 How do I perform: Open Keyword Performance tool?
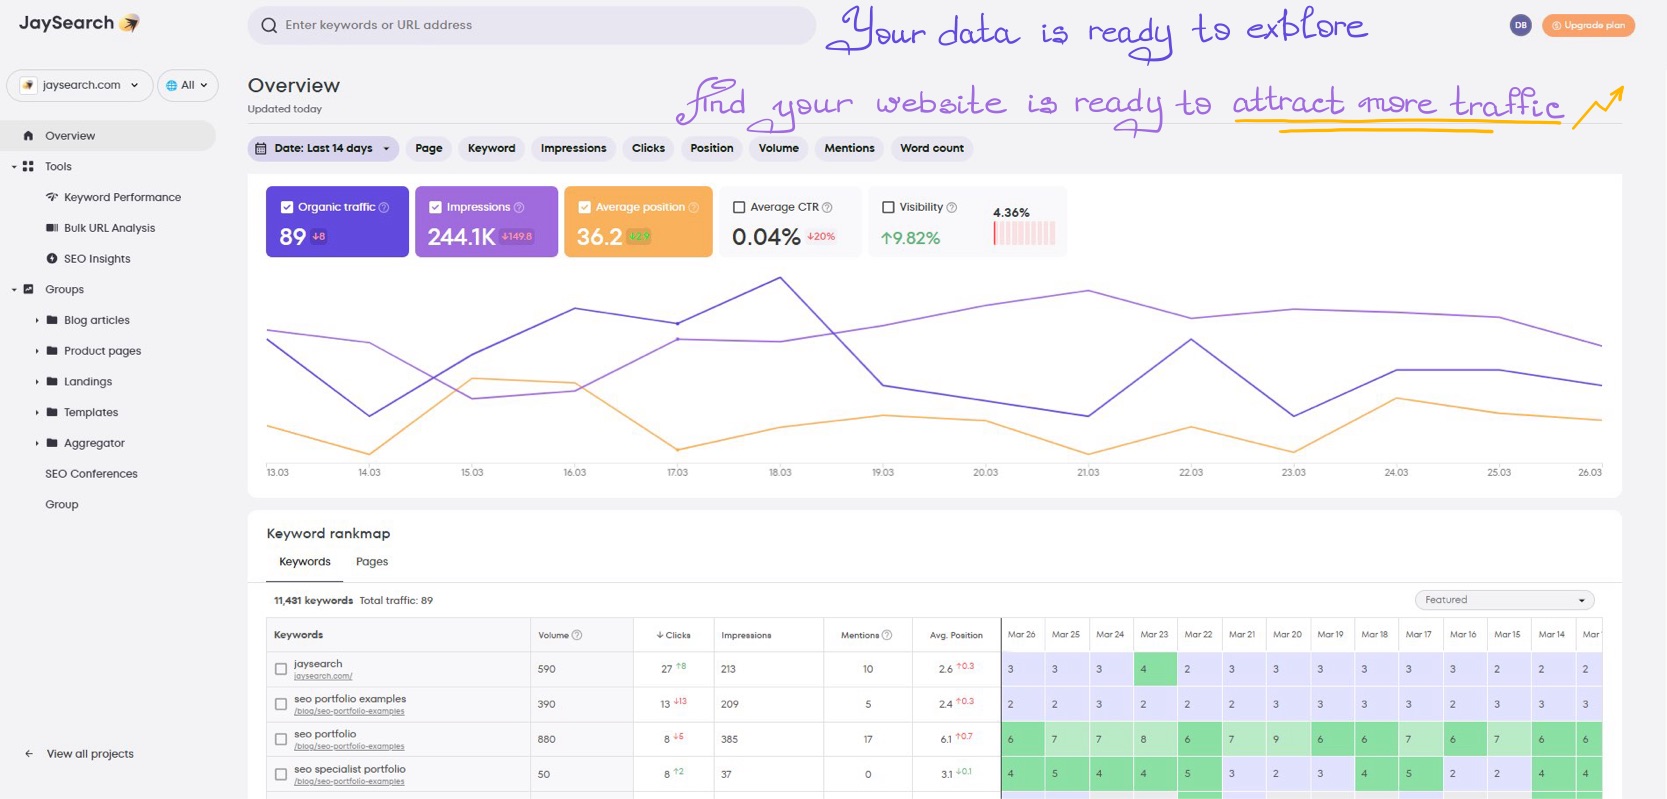pyautogui.click(x=122, y=197)
